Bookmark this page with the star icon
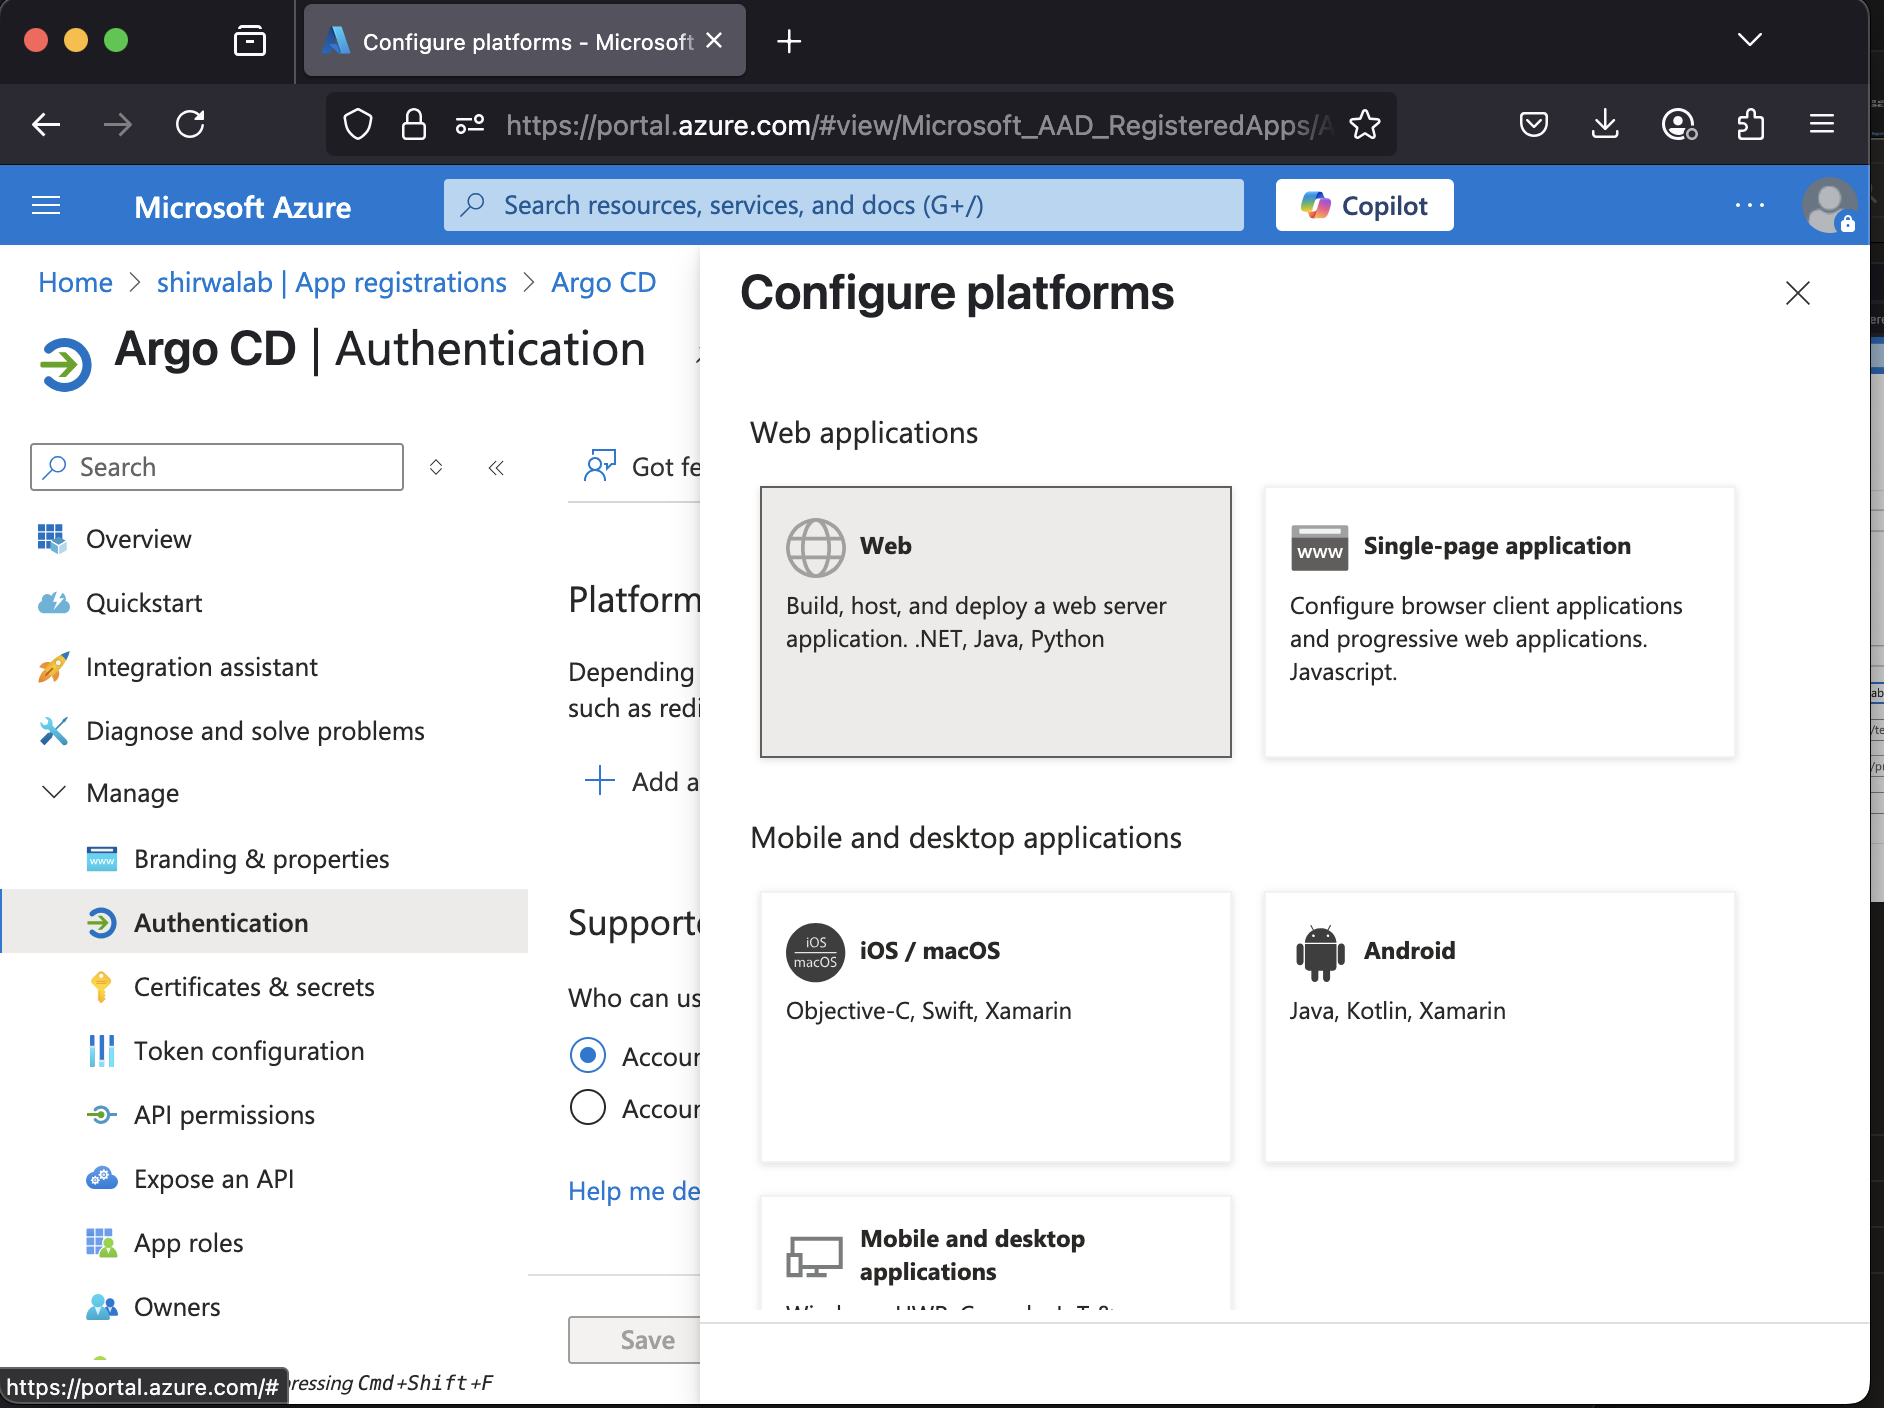 (1365, 124)
